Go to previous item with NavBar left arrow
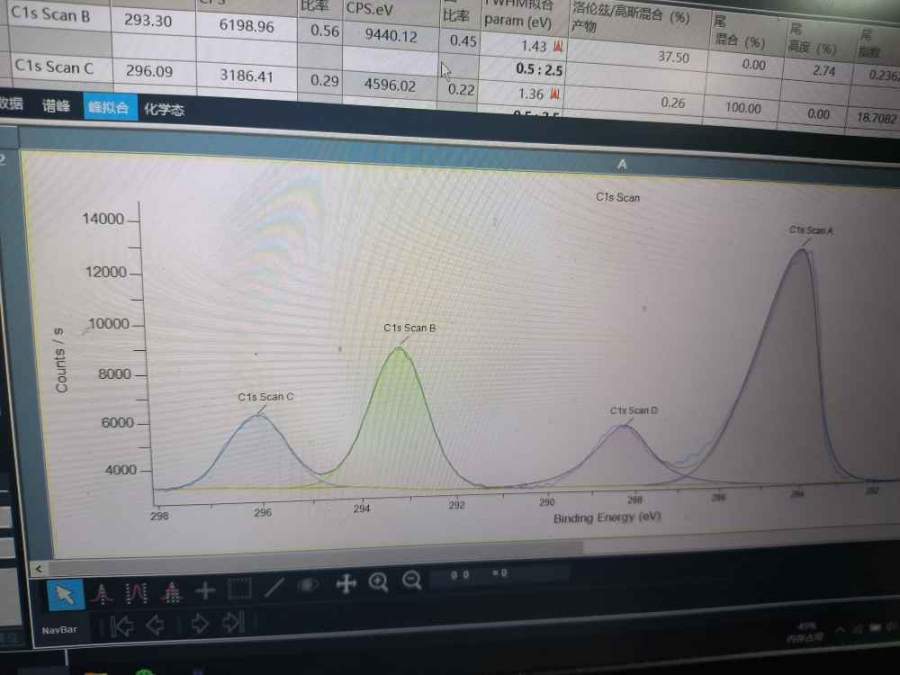The image size is (900, 675). (156, 626)
